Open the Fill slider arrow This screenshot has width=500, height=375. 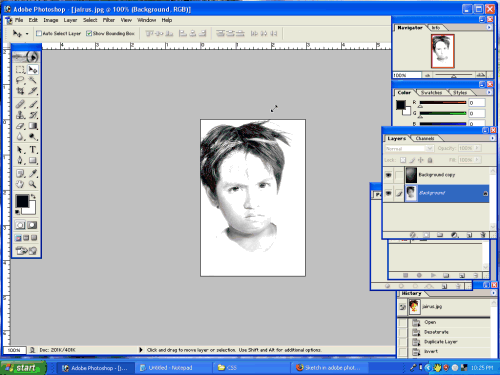(x=477, y=160)
